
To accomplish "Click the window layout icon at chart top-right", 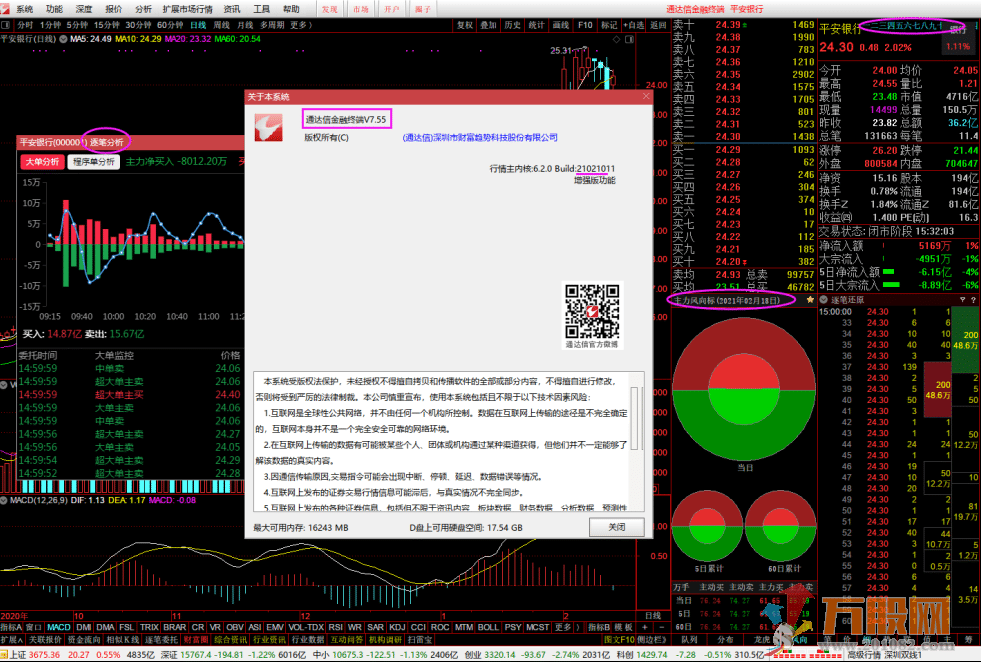I will pyautogui.click(x=629, y=39).
